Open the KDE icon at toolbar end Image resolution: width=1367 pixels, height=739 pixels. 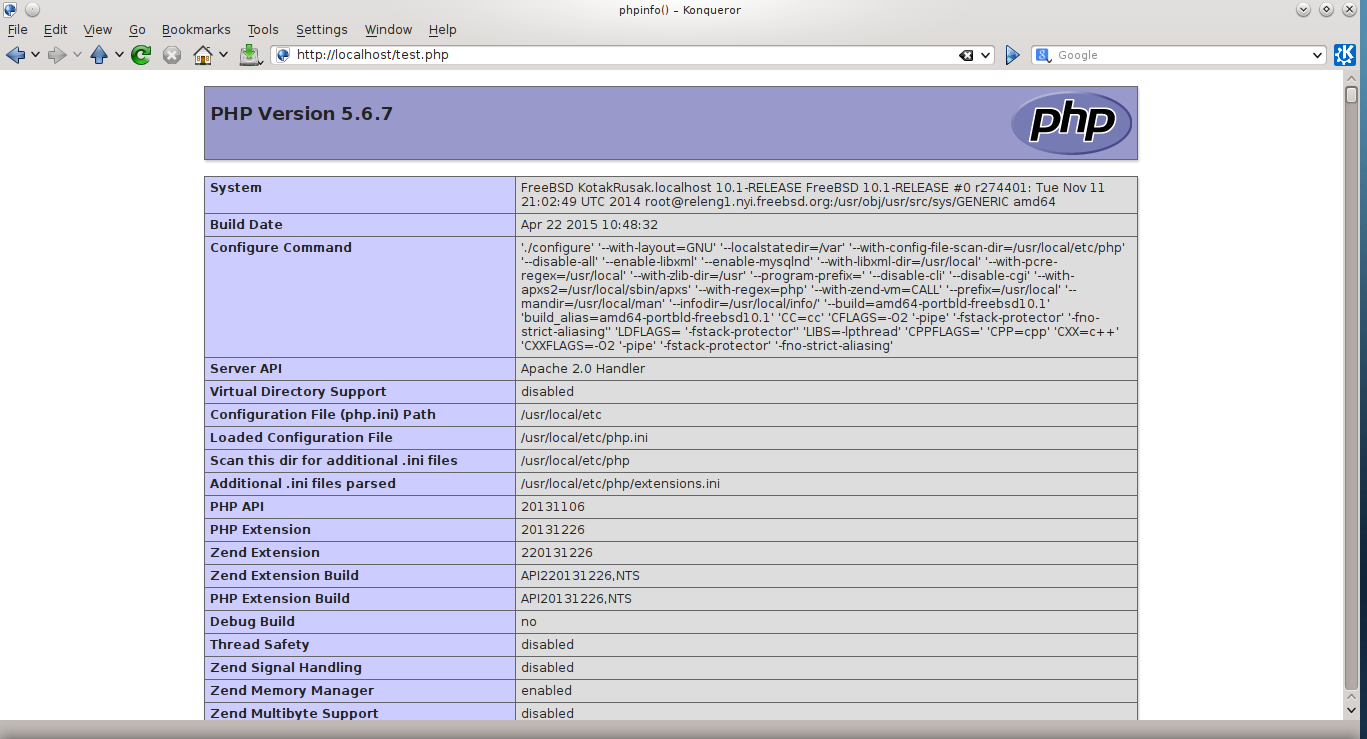tap(1345, 55)
